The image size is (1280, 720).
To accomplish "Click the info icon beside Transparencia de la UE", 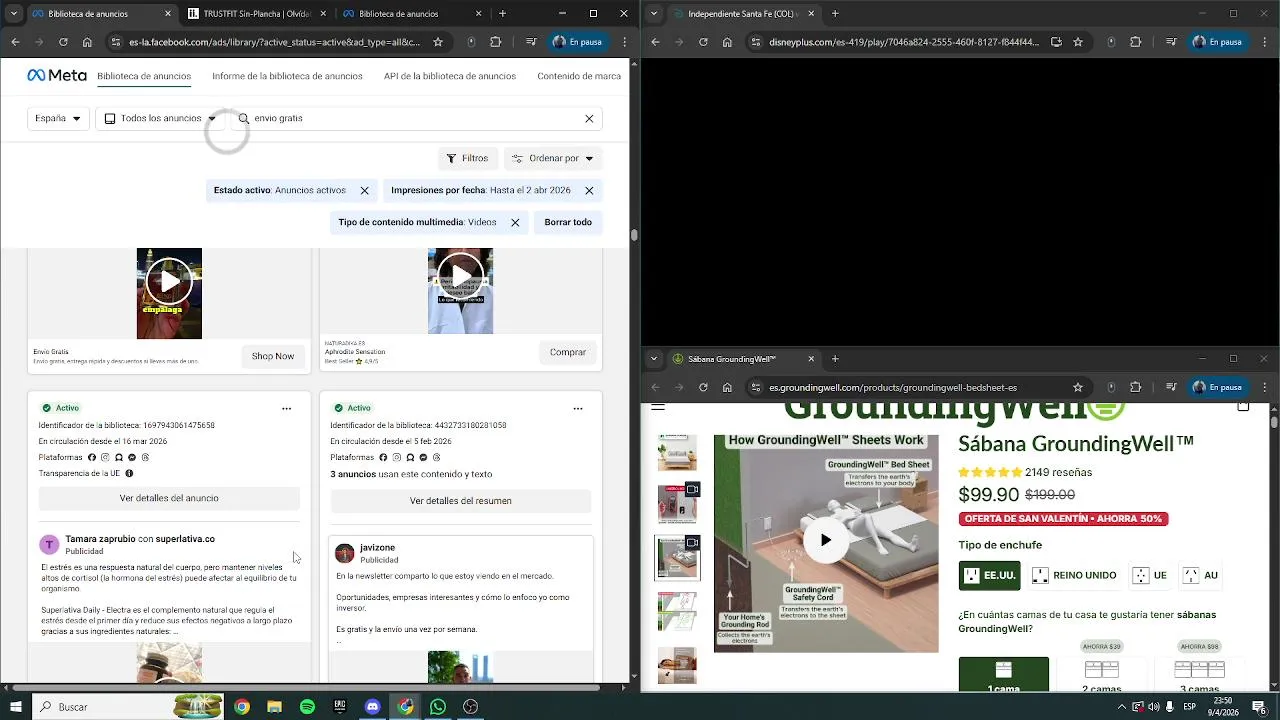I will pyautogui.click(x=129, y=473).
